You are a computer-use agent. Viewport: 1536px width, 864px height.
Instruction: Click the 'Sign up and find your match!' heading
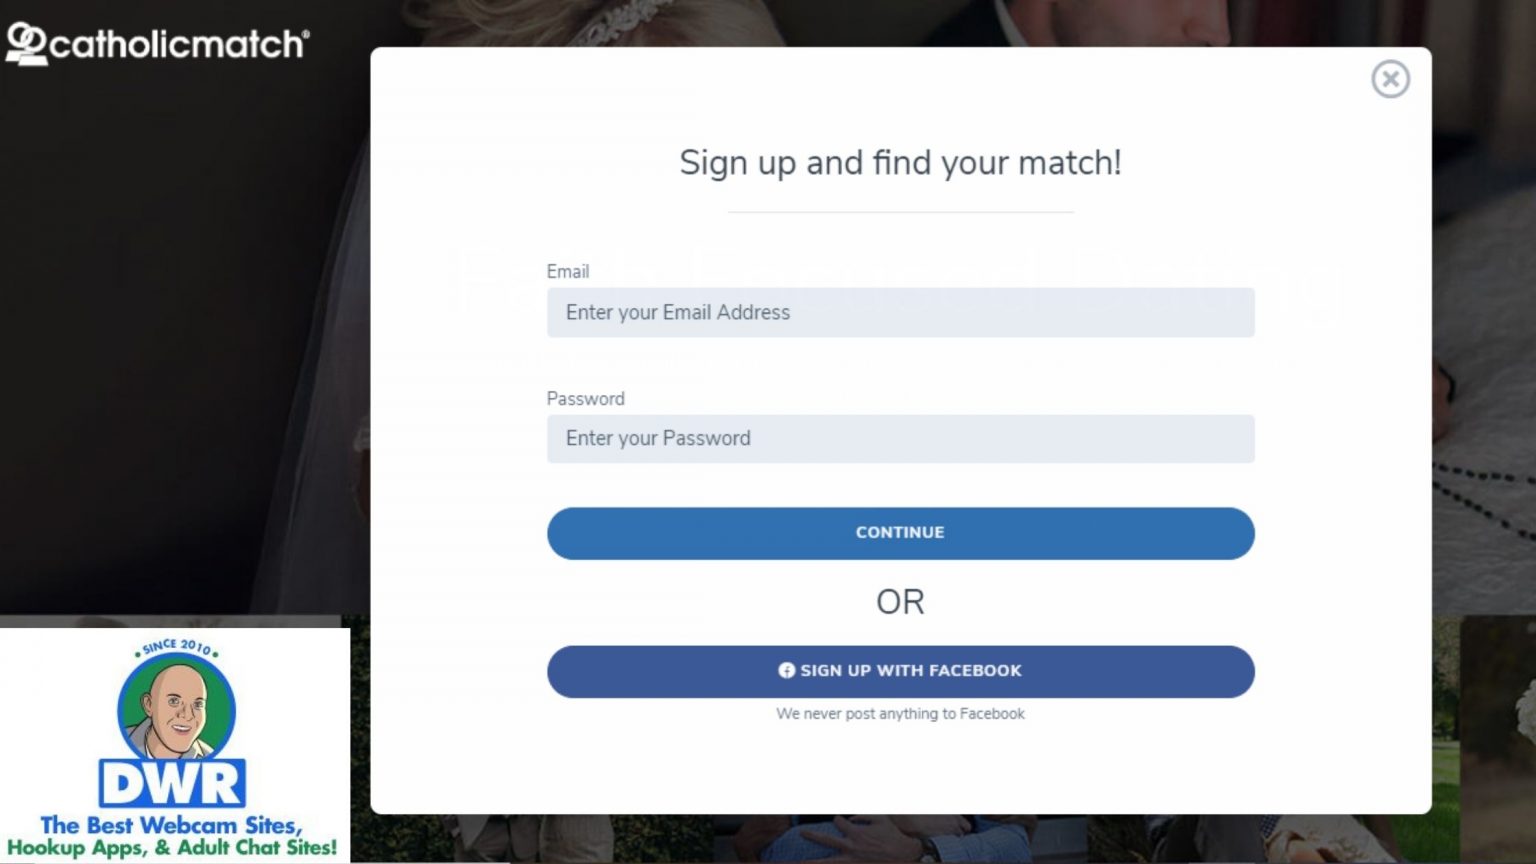tap(900, 162)
